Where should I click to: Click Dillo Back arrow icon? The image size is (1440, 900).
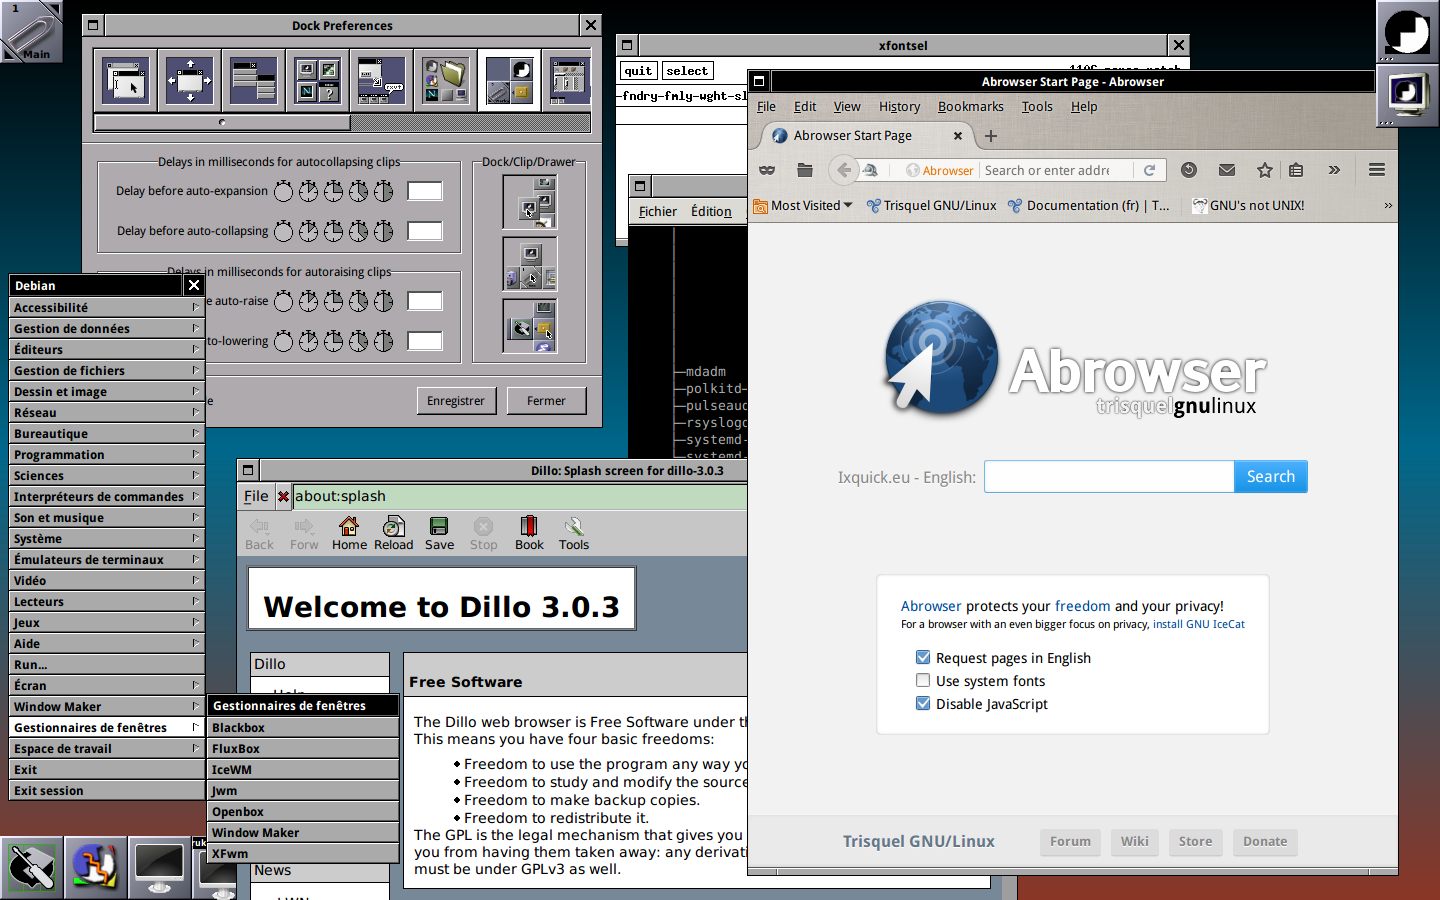[259, 533]
